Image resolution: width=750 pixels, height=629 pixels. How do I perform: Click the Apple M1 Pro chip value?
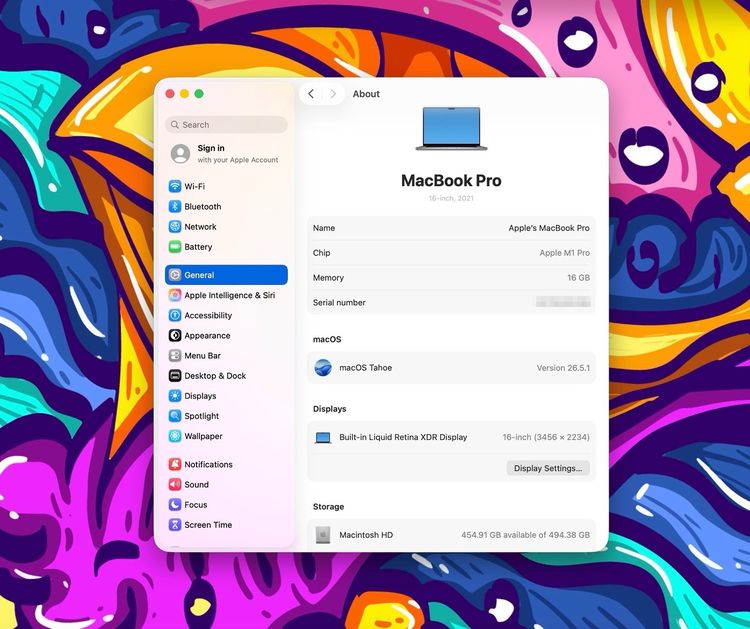pos(564,253)
